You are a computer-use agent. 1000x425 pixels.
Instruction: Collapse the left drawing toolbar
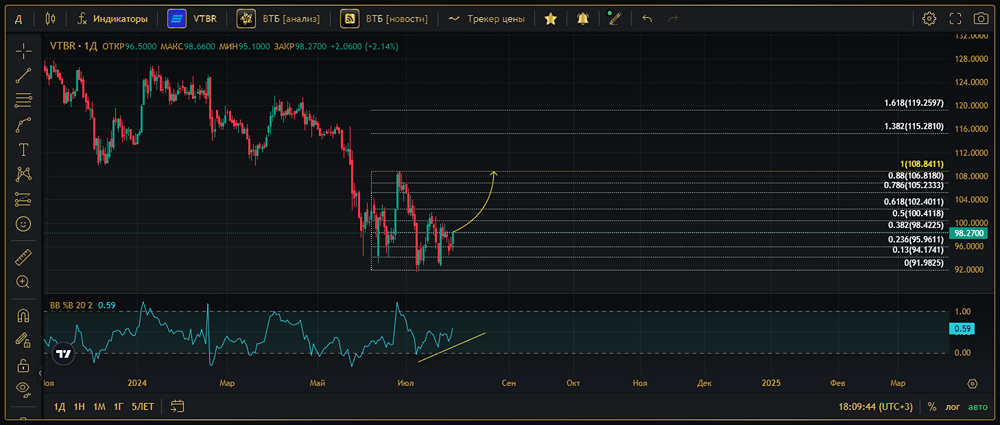40,373
